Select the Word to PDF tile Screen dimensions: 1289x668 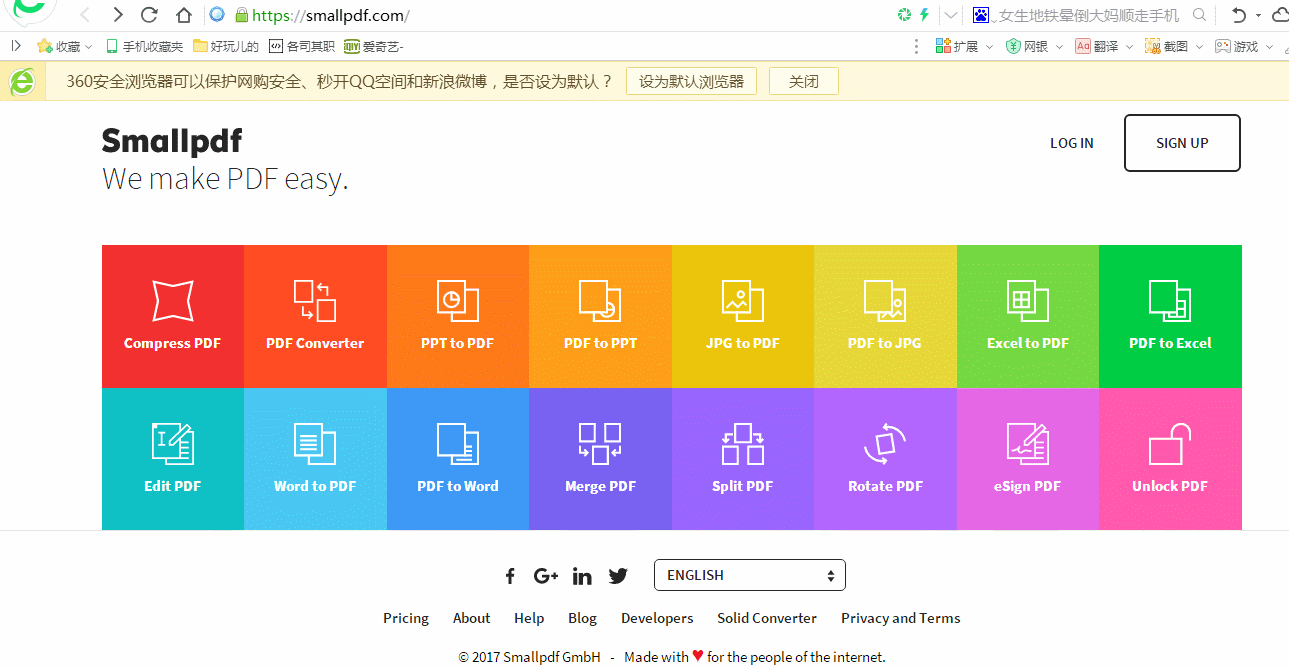point(315,459)
